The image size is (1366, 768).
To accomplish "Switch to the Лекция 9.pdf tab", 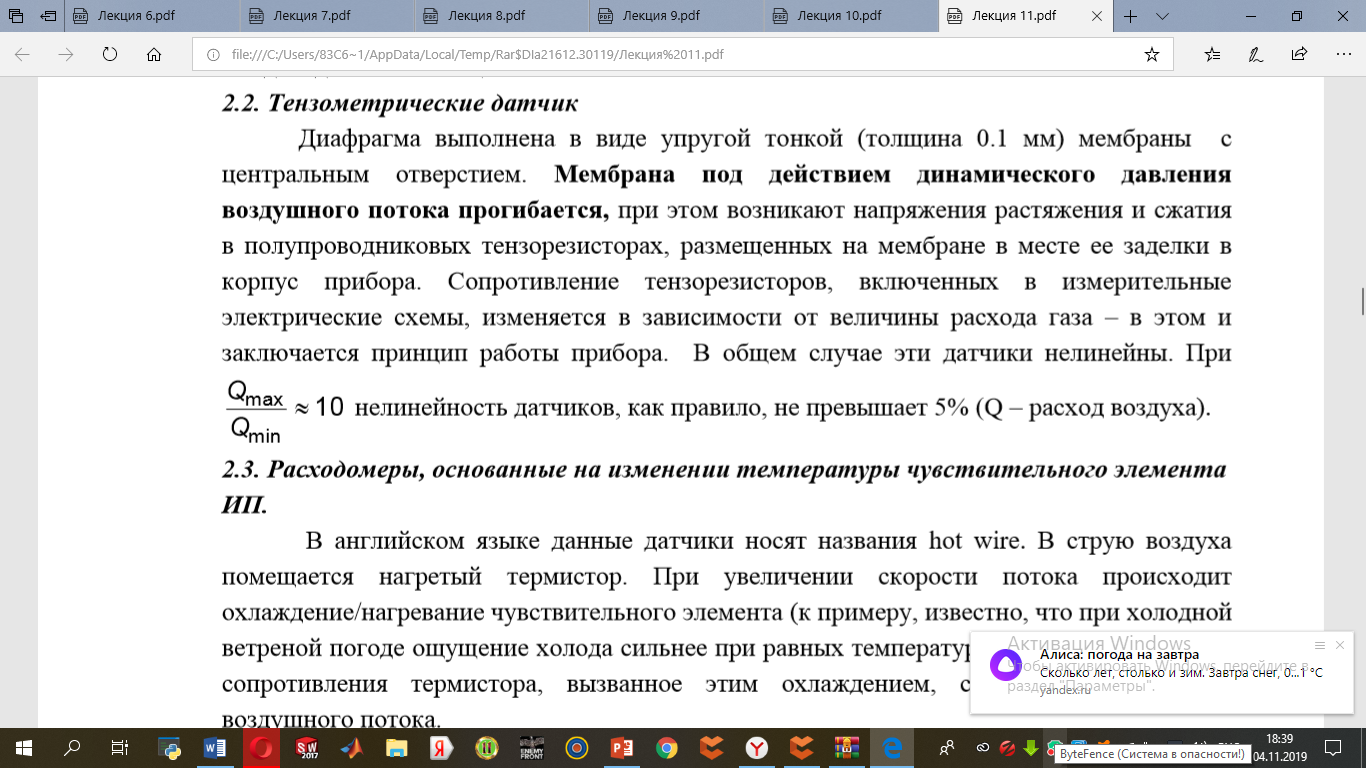I will click(676, 16).
